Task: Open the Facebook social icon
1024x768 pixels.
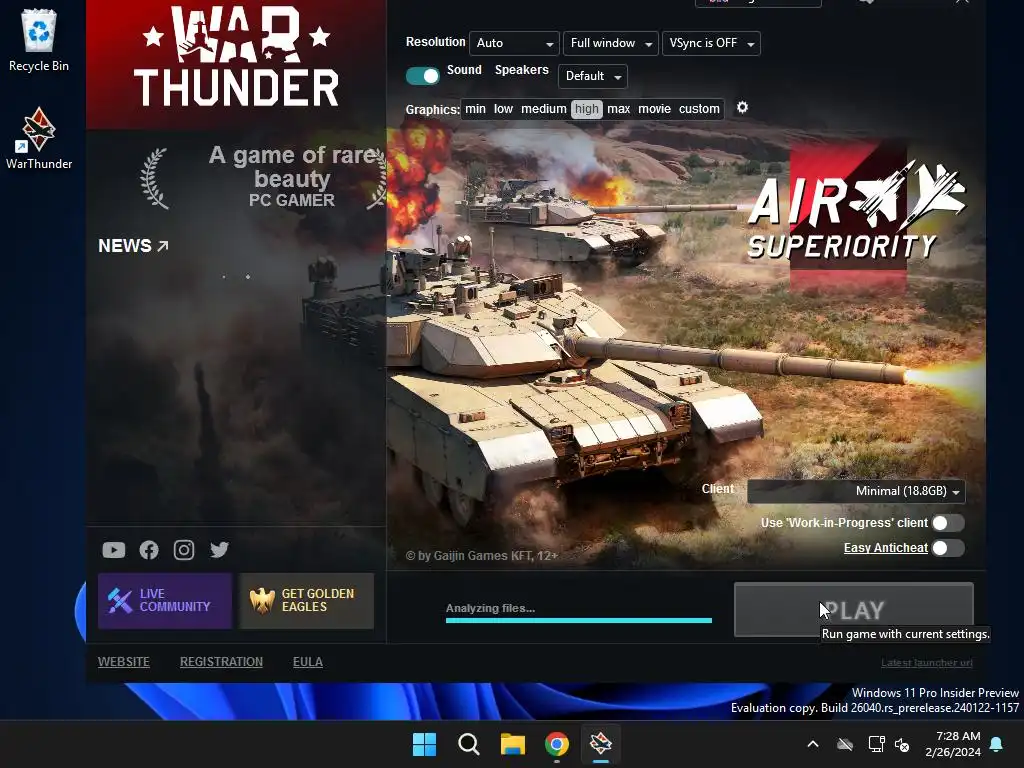Action: point(149,551)
